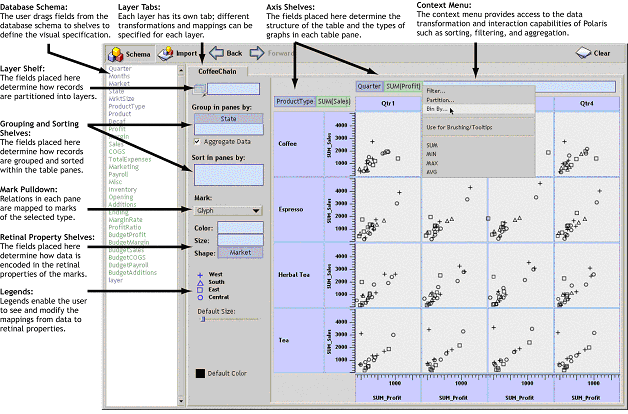This screenshot has width=628, height=414.
Task: Click the layer shelf icon under CoffeeChain
Action: pos(200,90)
